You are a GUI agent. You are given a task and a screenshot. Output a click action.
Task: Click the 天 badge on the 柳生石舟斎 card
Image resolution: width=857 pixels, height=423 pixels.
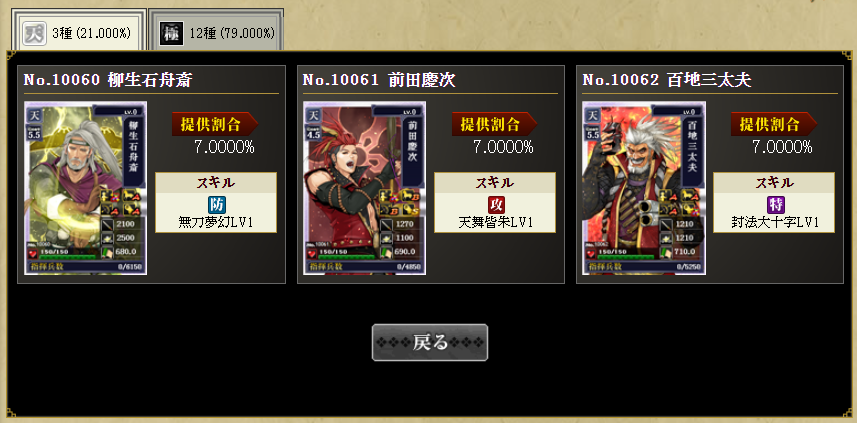coord(34,115)
